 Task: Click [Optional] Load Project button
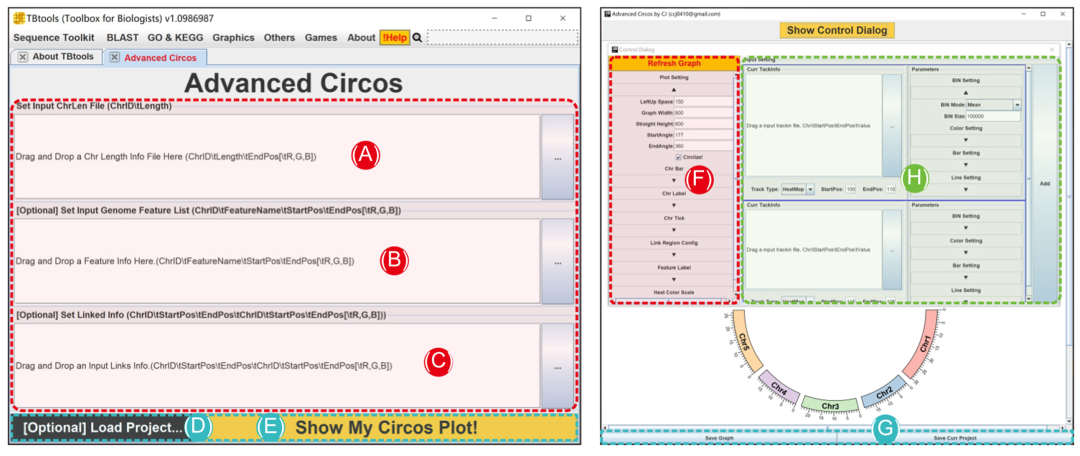pos(103,427)
